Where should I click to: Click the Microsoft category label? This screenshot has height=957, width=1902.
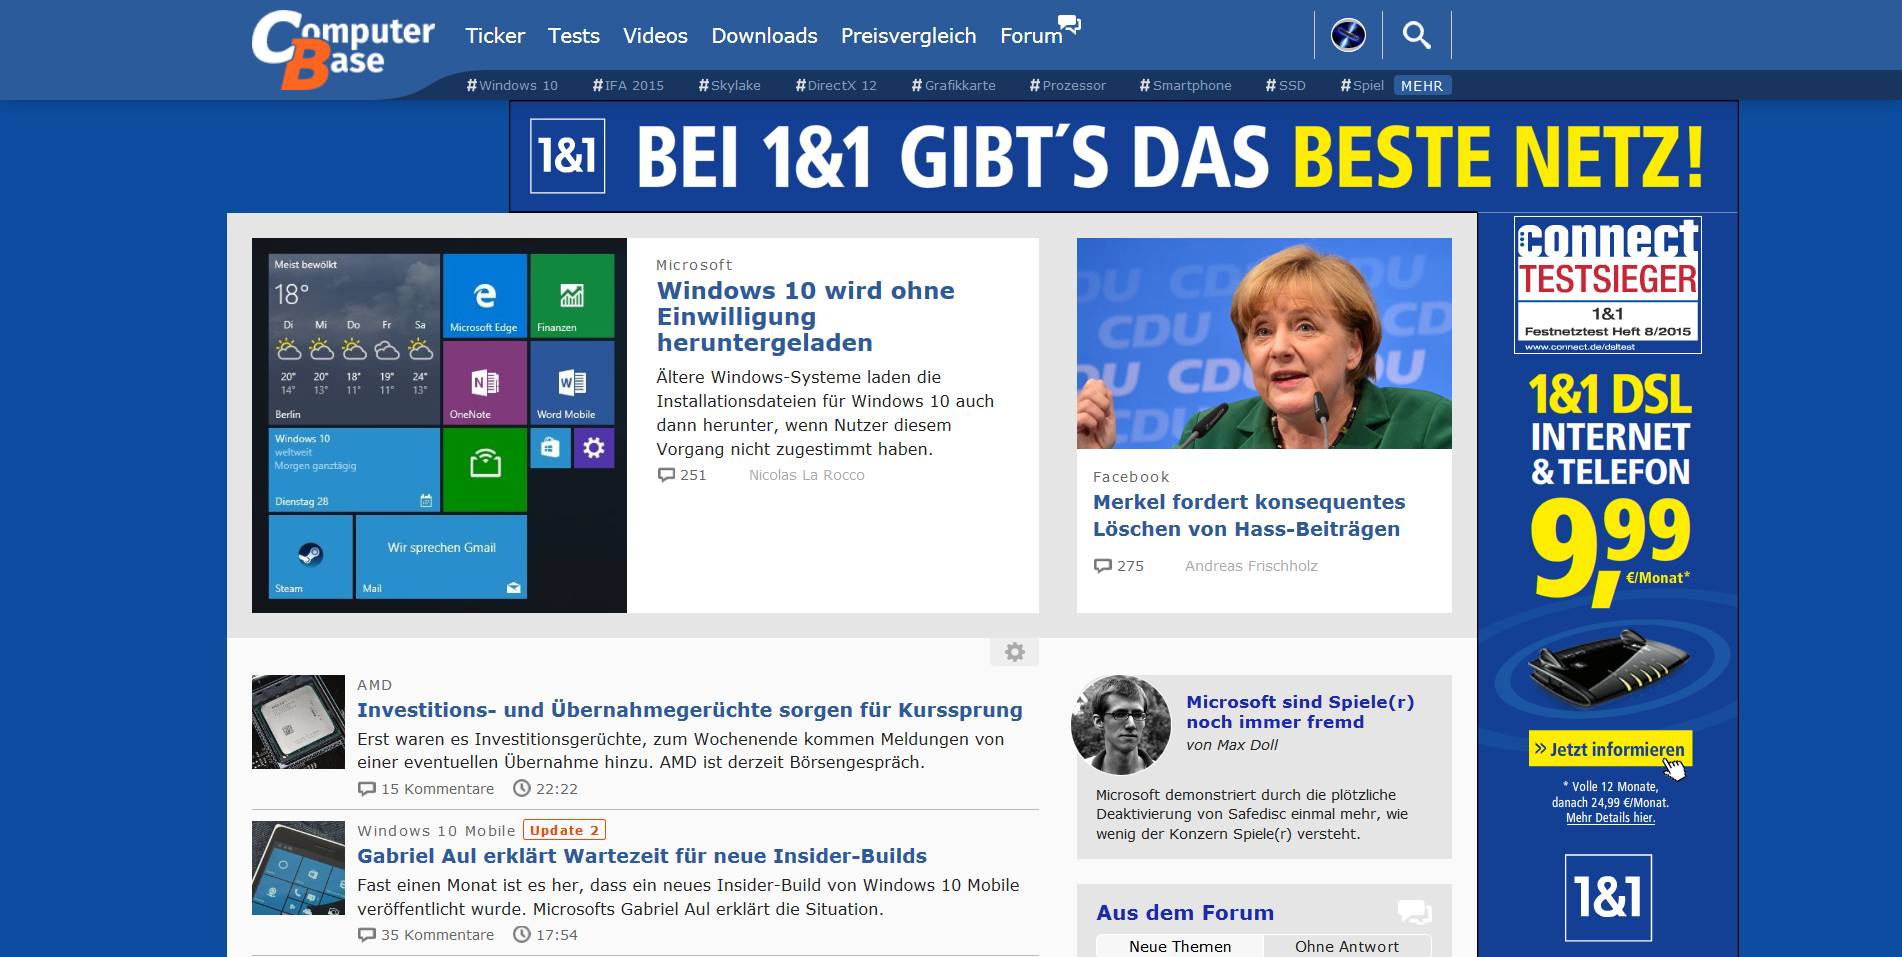(694, 265)
